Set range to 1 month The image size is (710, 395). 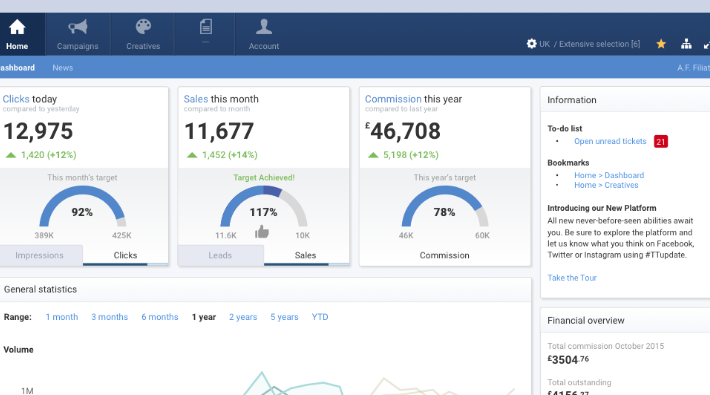[x=62, y=317]
